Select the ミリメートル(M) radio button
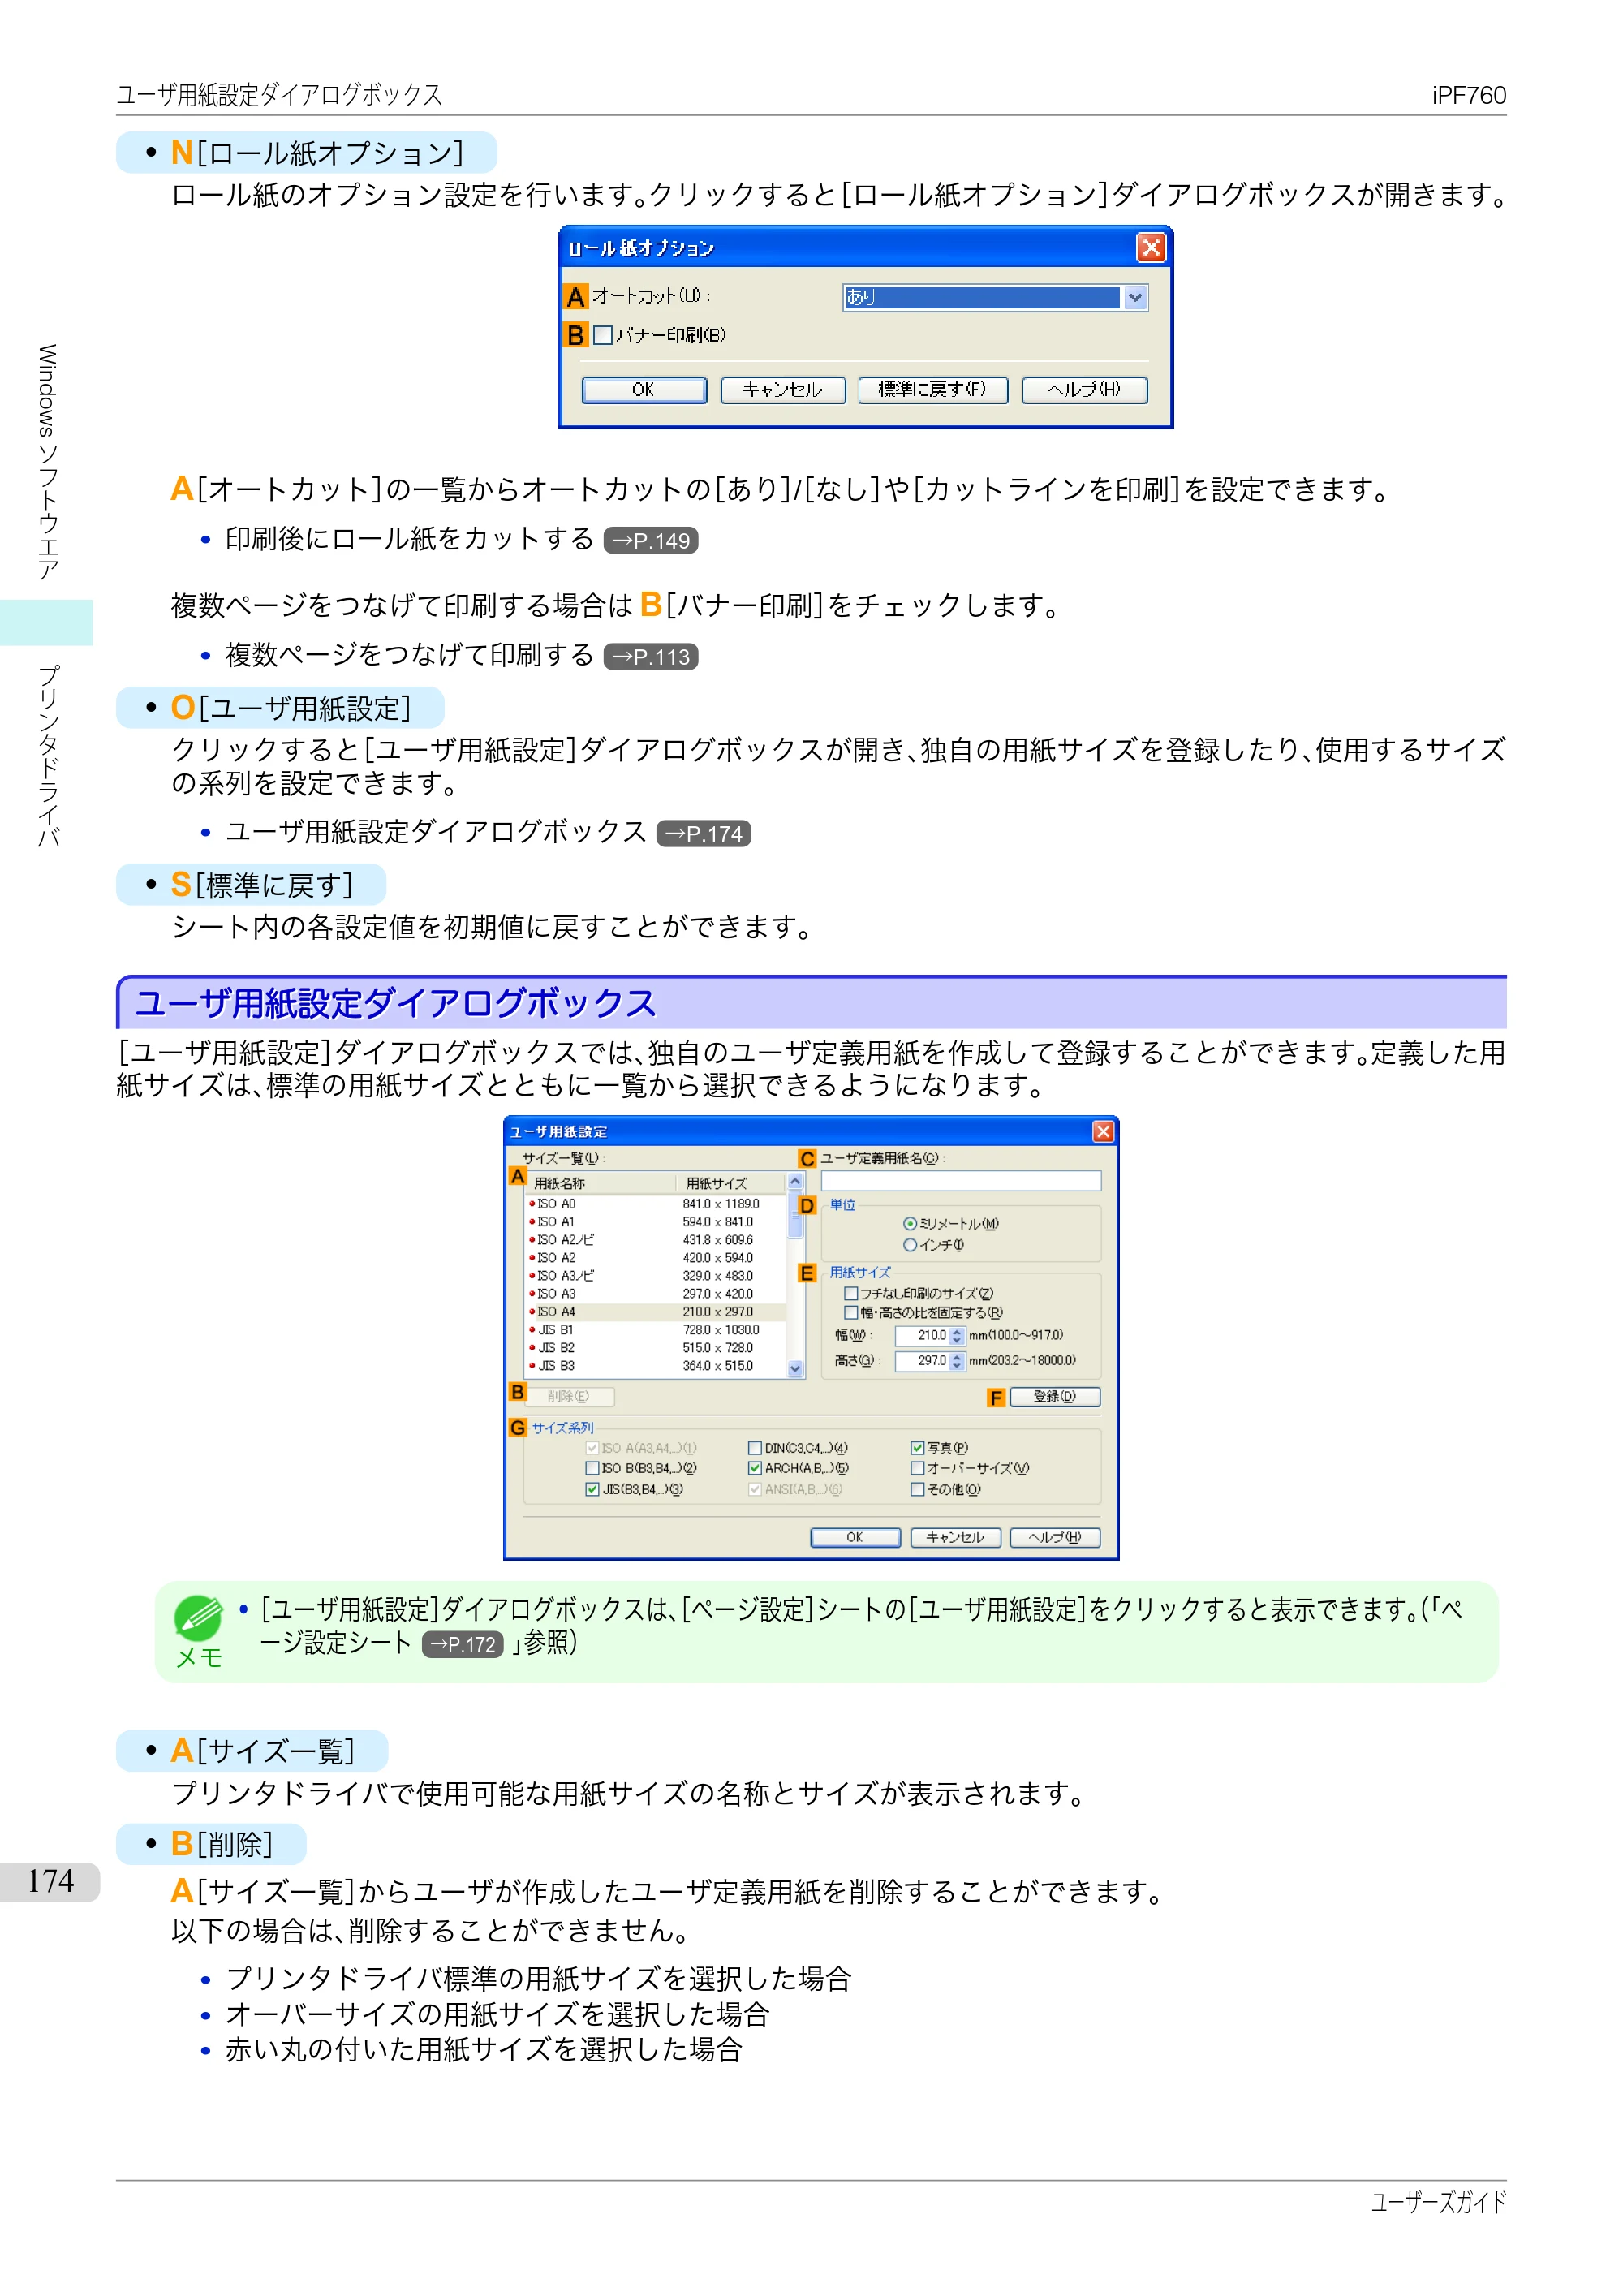The image size is (1623, 2296). [x=909, y=1224]
